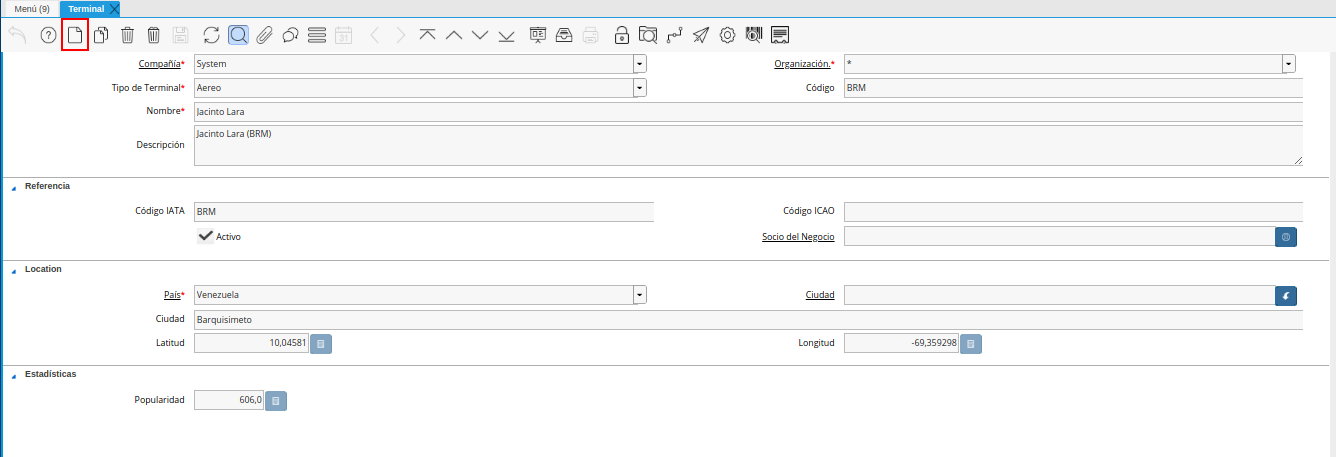Image resolution: width=1336 pixels, height=457 pixels.
Task: Select the Terminal tab
Action: point(86,9)
